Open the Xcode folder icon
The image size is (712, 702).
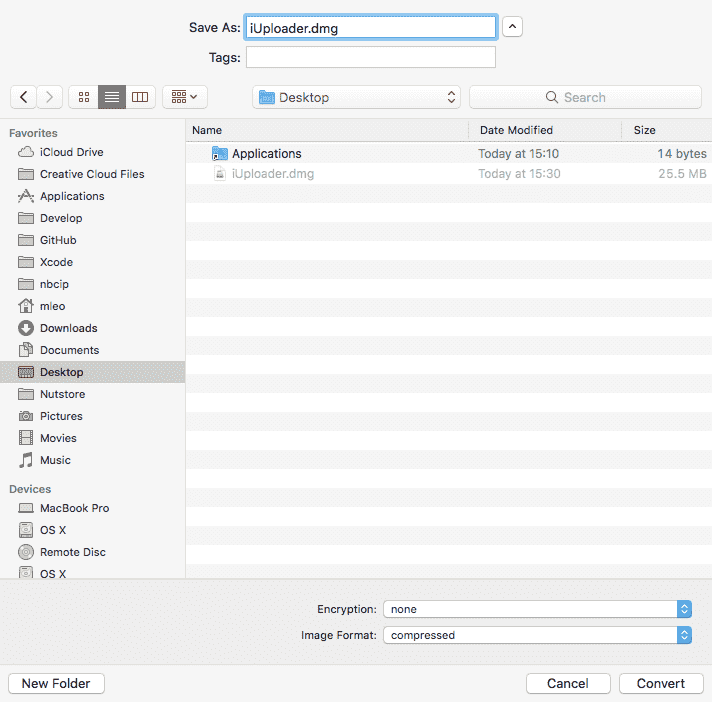pos(26,262)
